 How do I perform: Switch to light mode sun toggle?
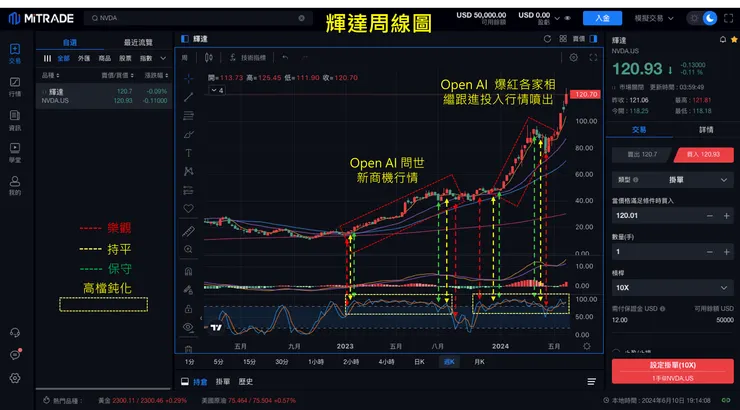pyautogui.click(x=694, y=18)
